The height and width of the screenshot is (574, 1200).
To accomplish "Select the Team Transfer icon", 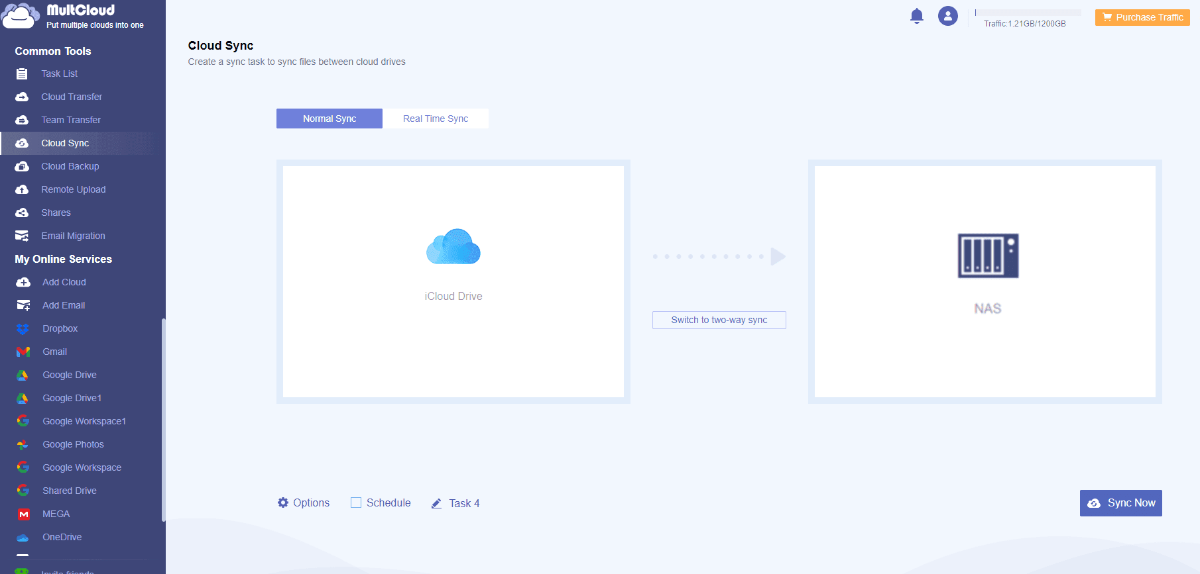I will 22,120.
